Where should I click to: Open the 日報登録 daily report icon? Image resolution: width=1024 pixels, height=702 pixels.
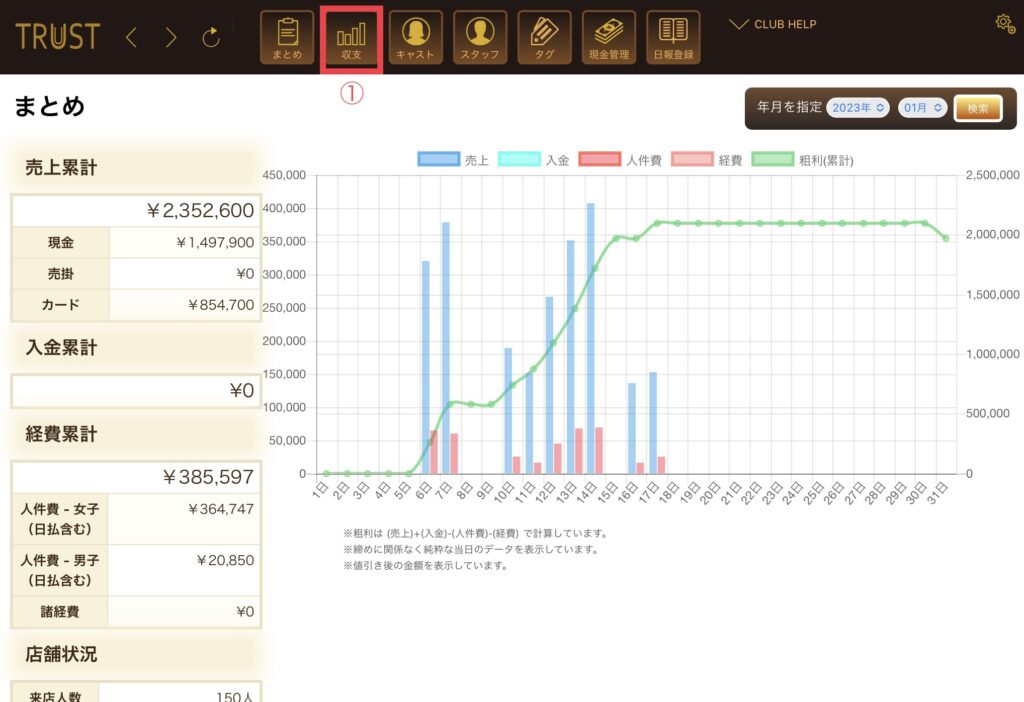click(x=673, y=37)
